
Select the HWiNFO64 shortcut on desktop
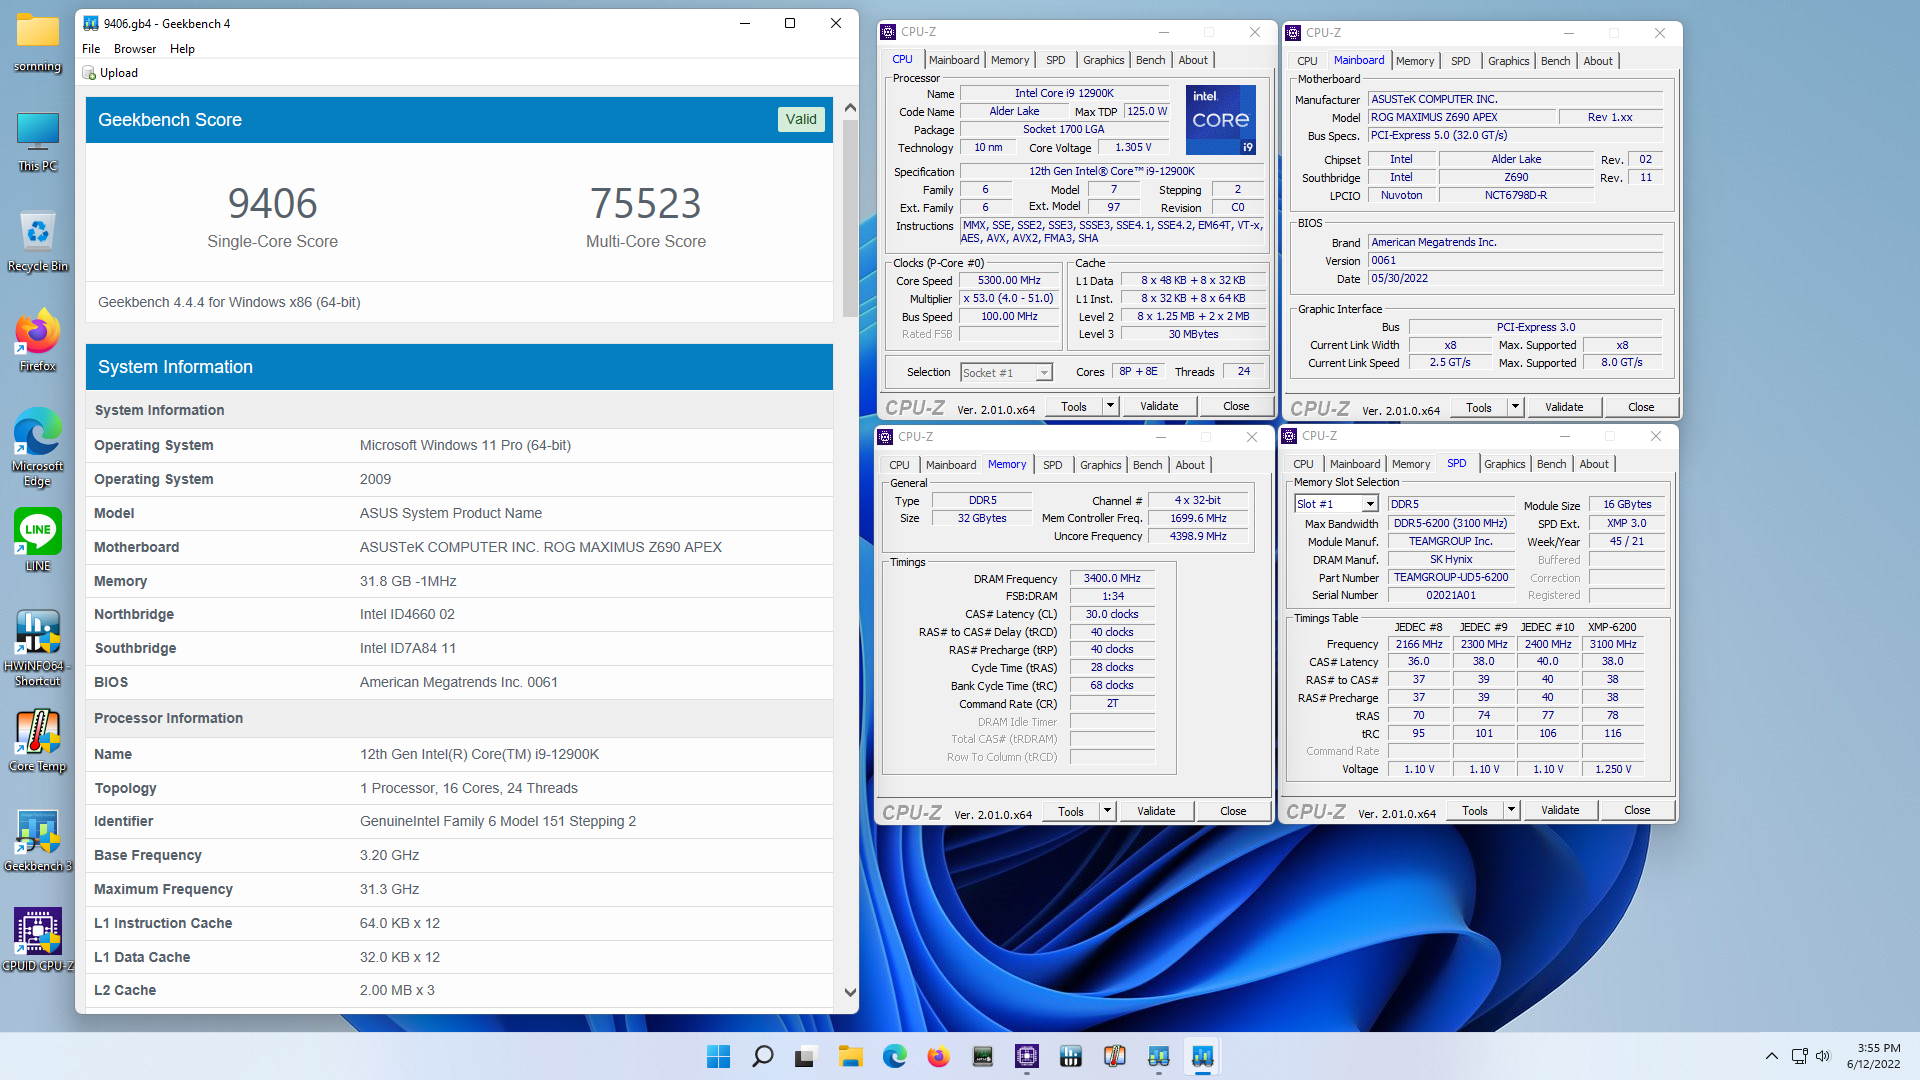pos(37,648)
